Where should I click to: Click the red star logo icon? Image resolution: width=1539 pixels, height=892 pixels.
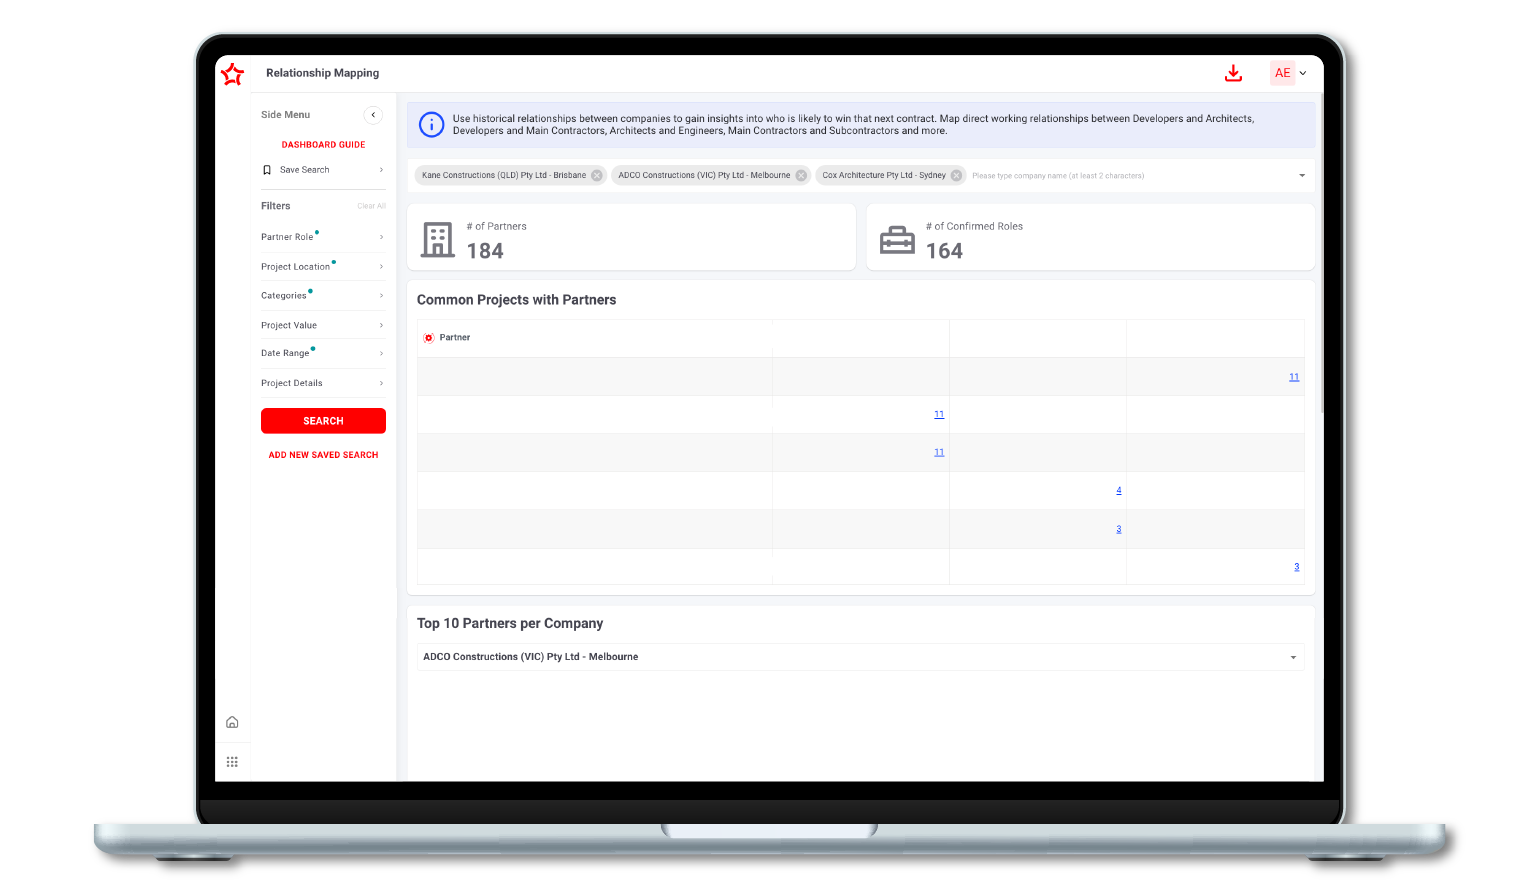(232, 74)
